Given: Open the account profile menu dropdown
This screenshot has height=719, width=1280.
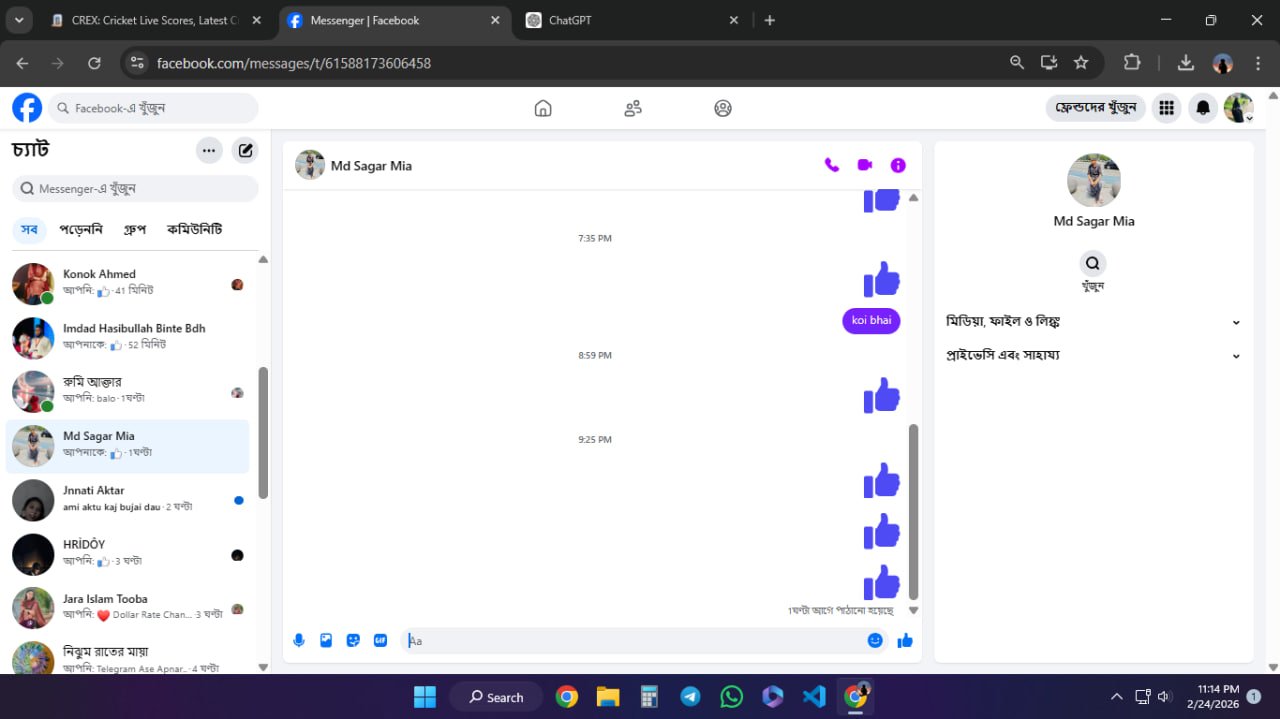Looking at the screenshot, I should click(1239, 108).
